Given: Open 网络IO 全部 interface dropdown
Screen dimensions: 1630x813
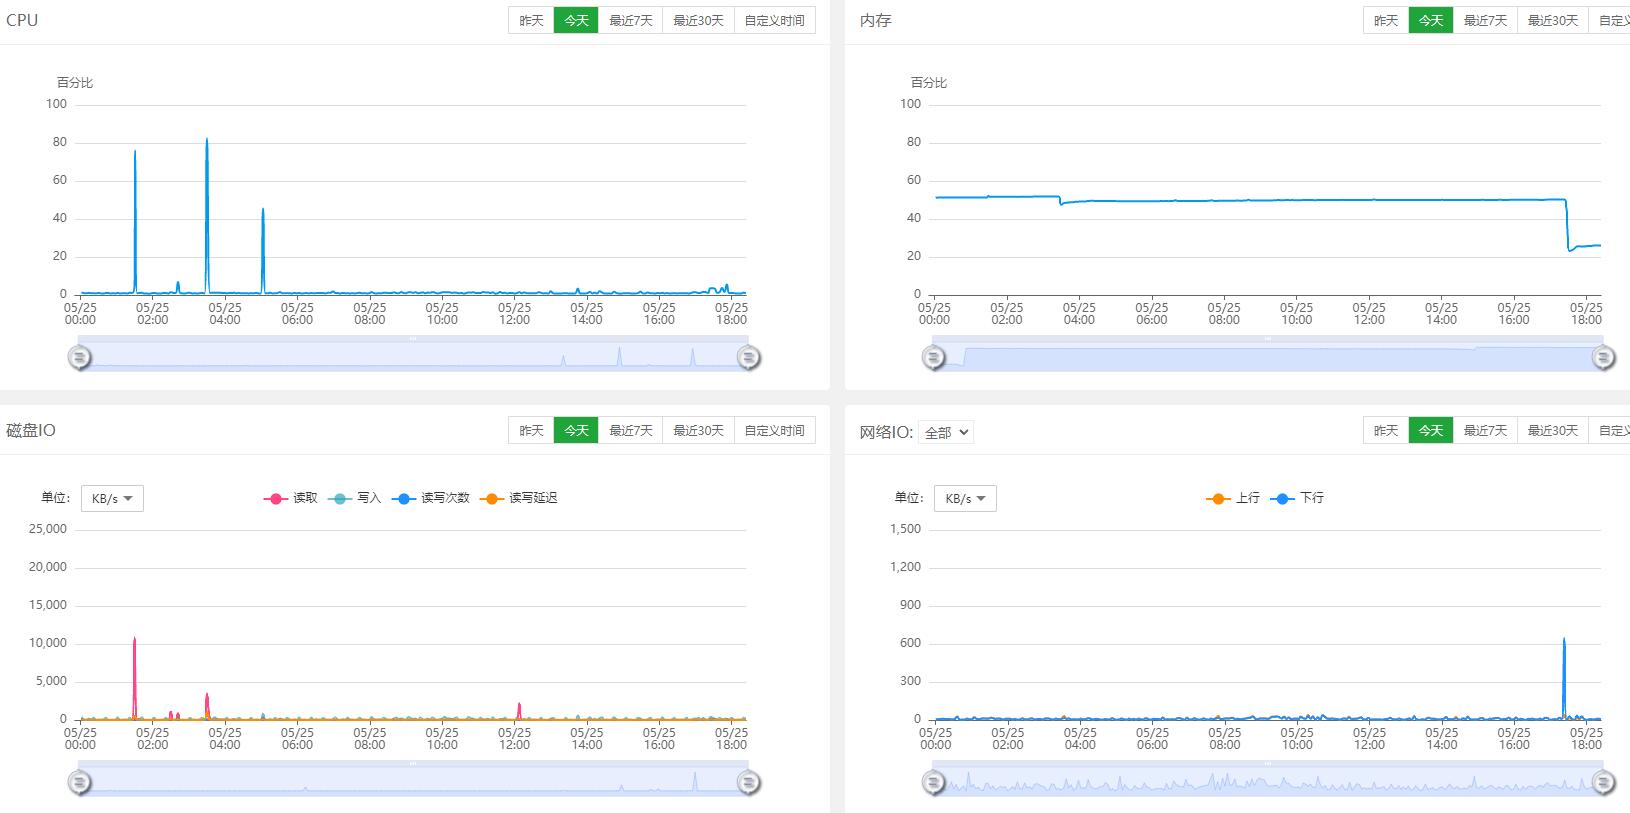Looking at the screenshot, I should click(x=946, y=432).
